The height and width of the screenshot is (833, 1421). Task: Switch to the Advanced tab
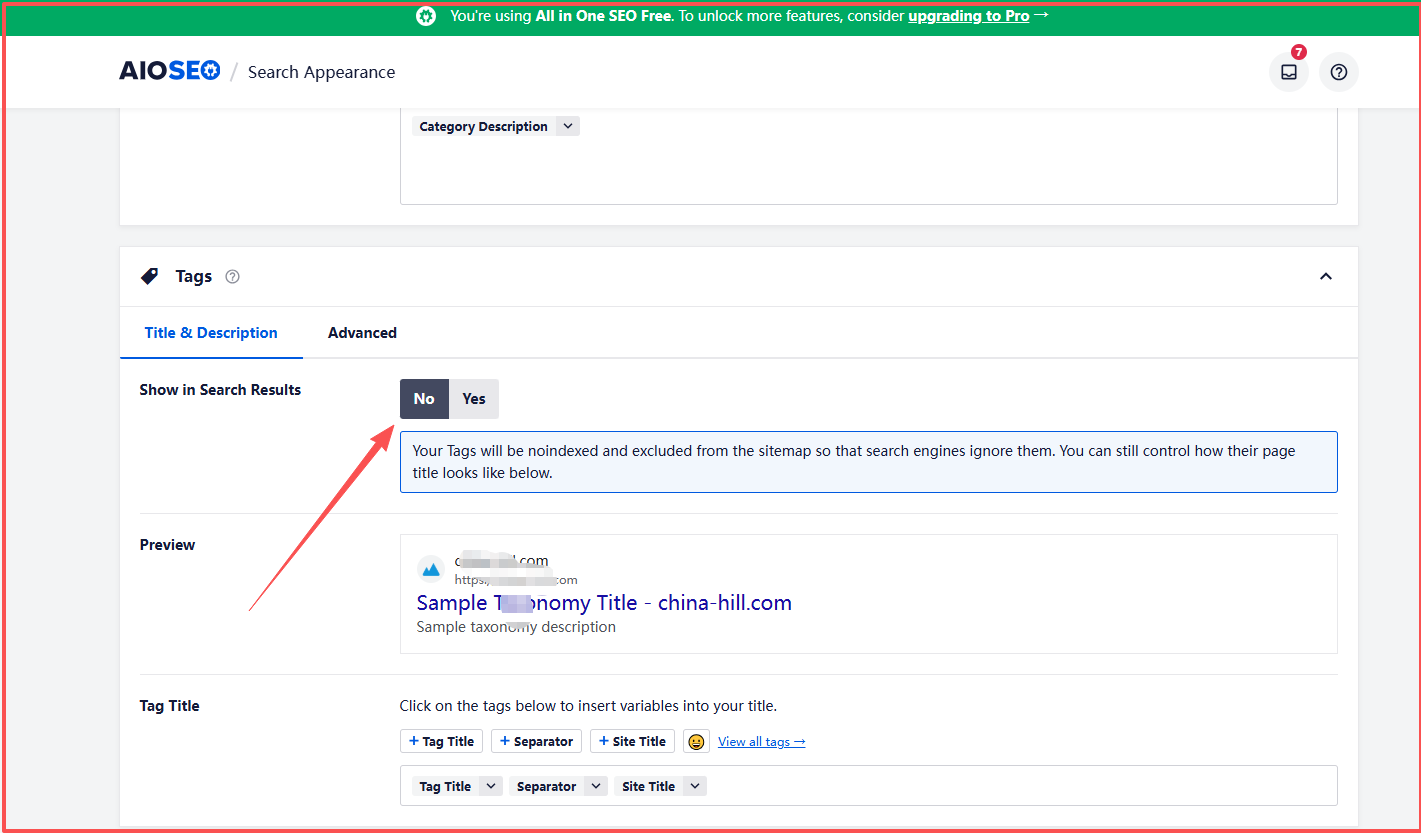pos(362,333)
